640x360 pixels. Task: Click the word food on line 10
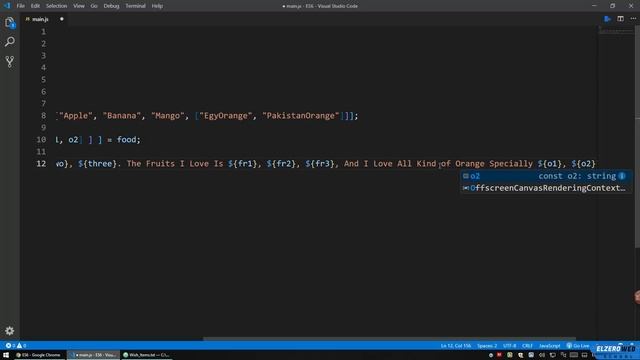(127, 140)
